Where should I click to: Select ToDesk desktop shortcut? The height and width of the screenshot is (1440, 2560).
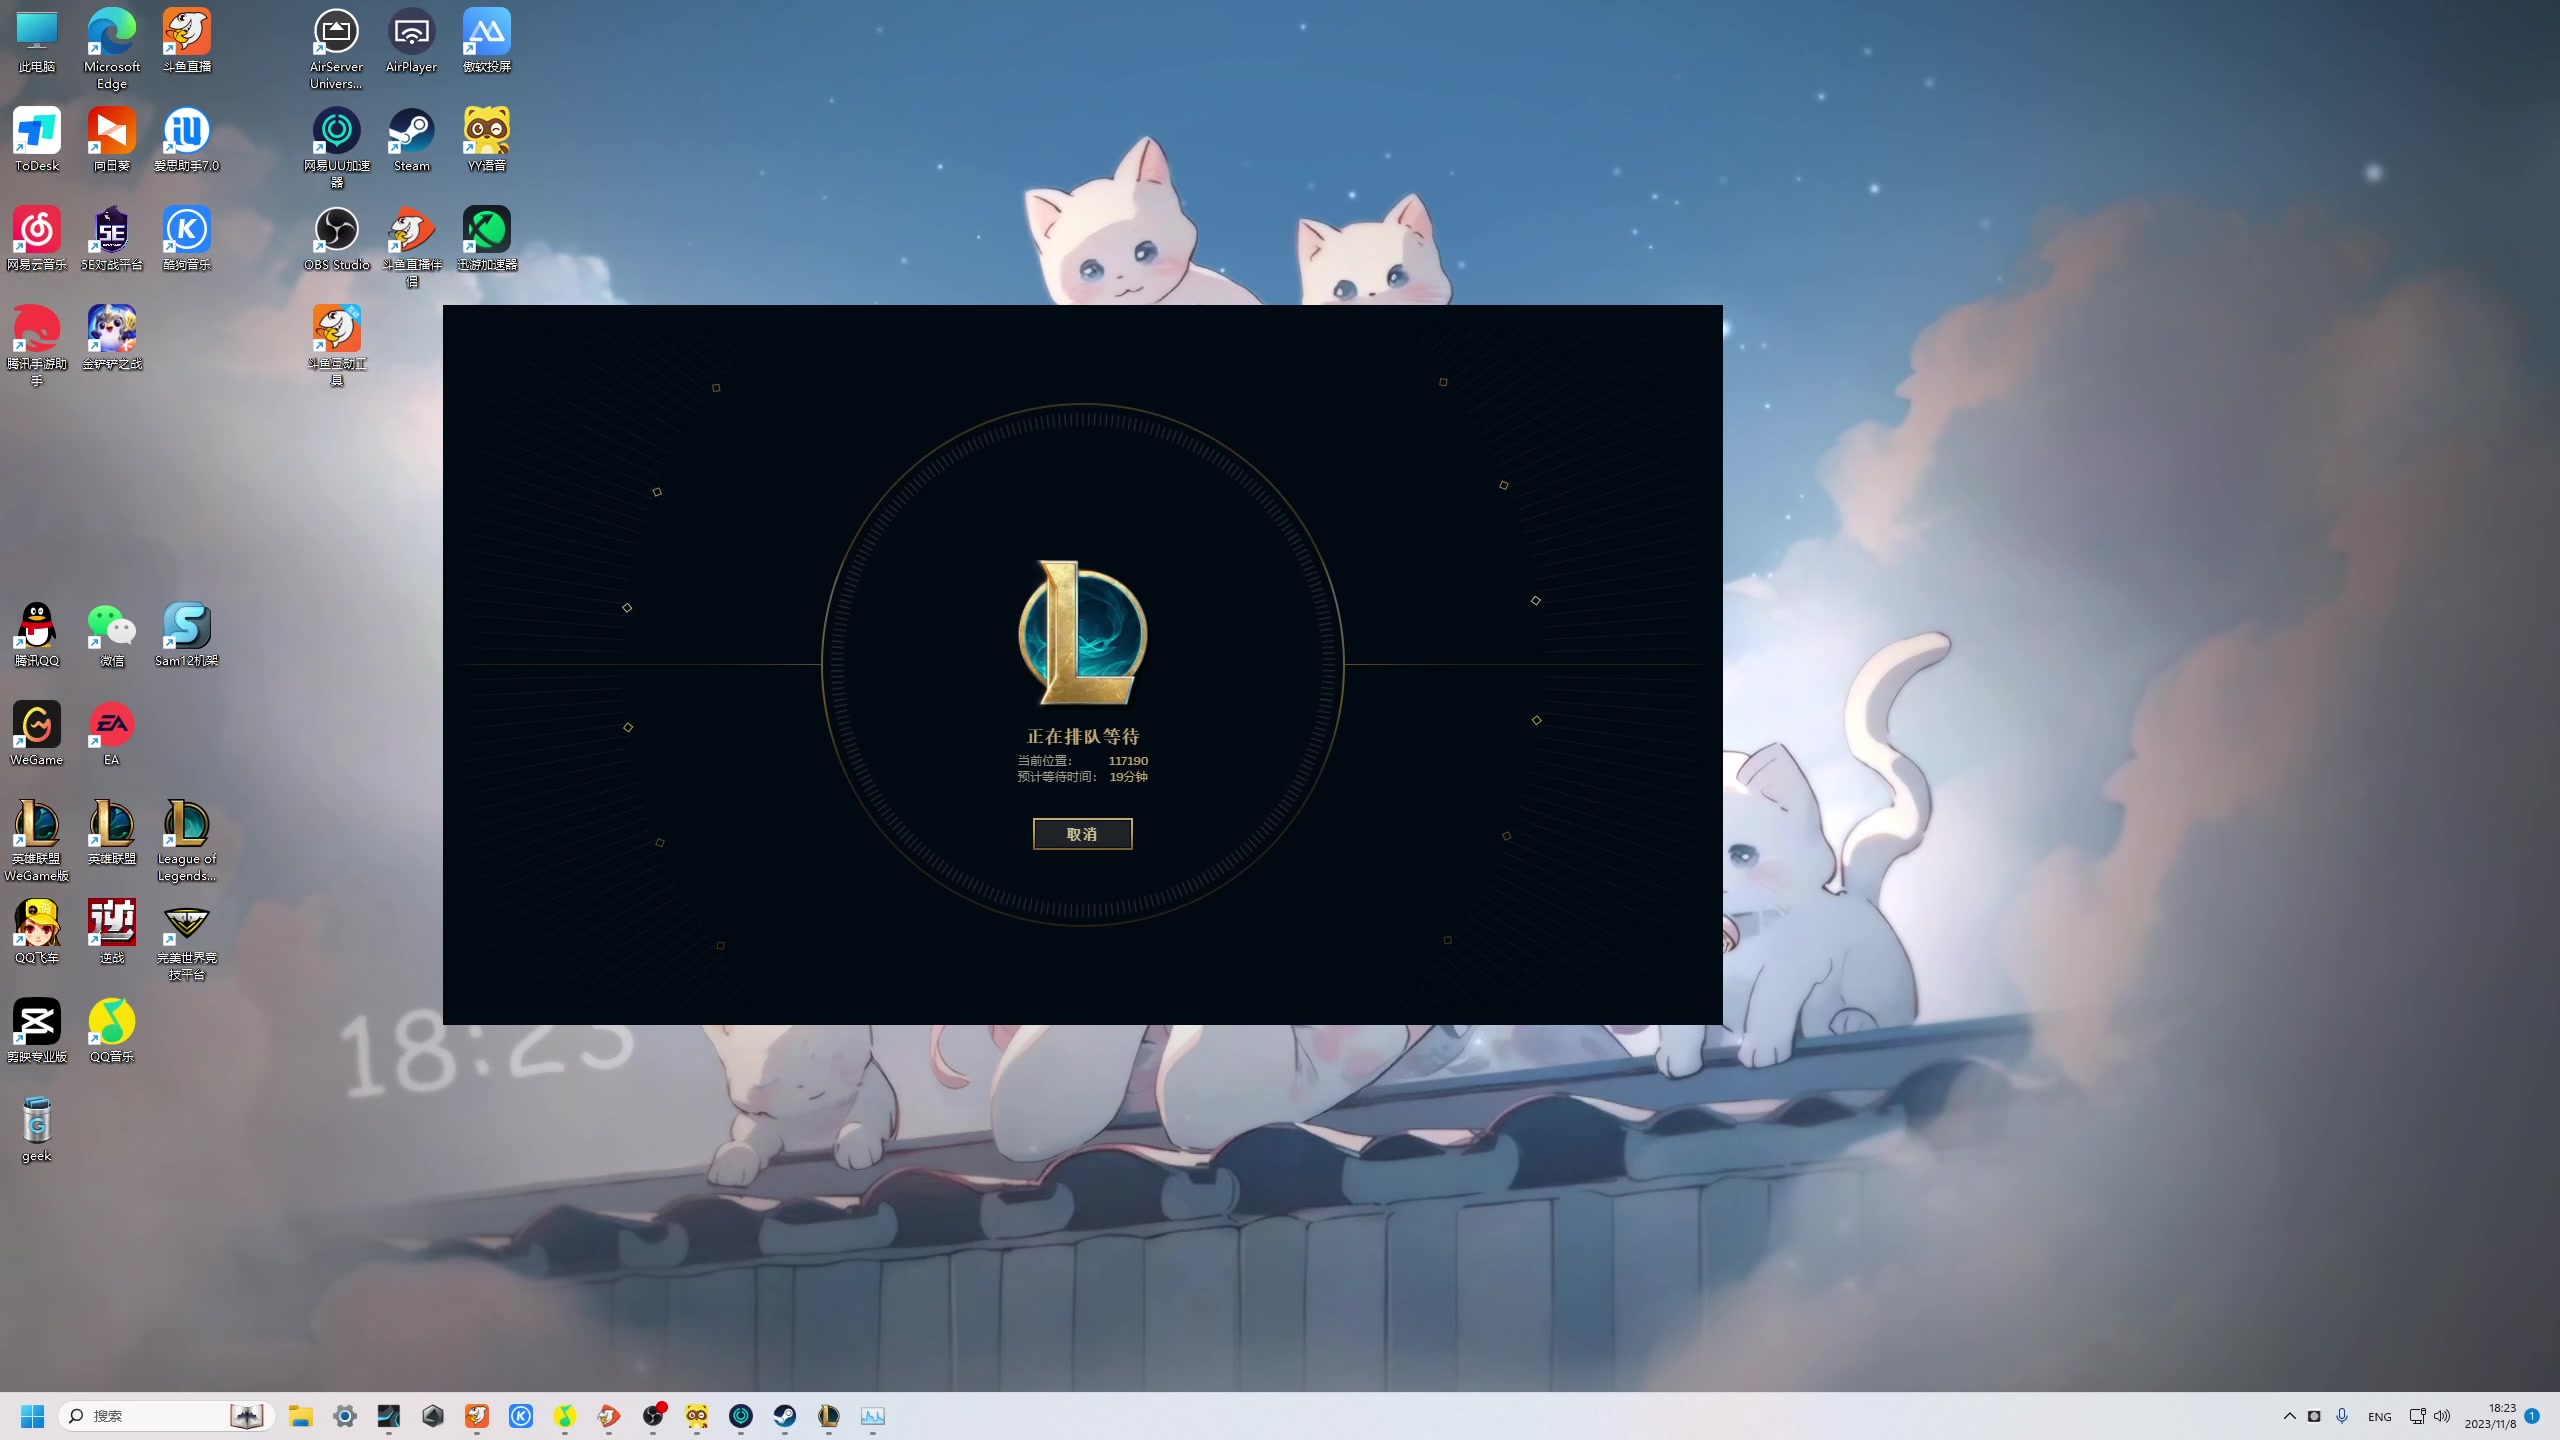click(x=37, y=141)
